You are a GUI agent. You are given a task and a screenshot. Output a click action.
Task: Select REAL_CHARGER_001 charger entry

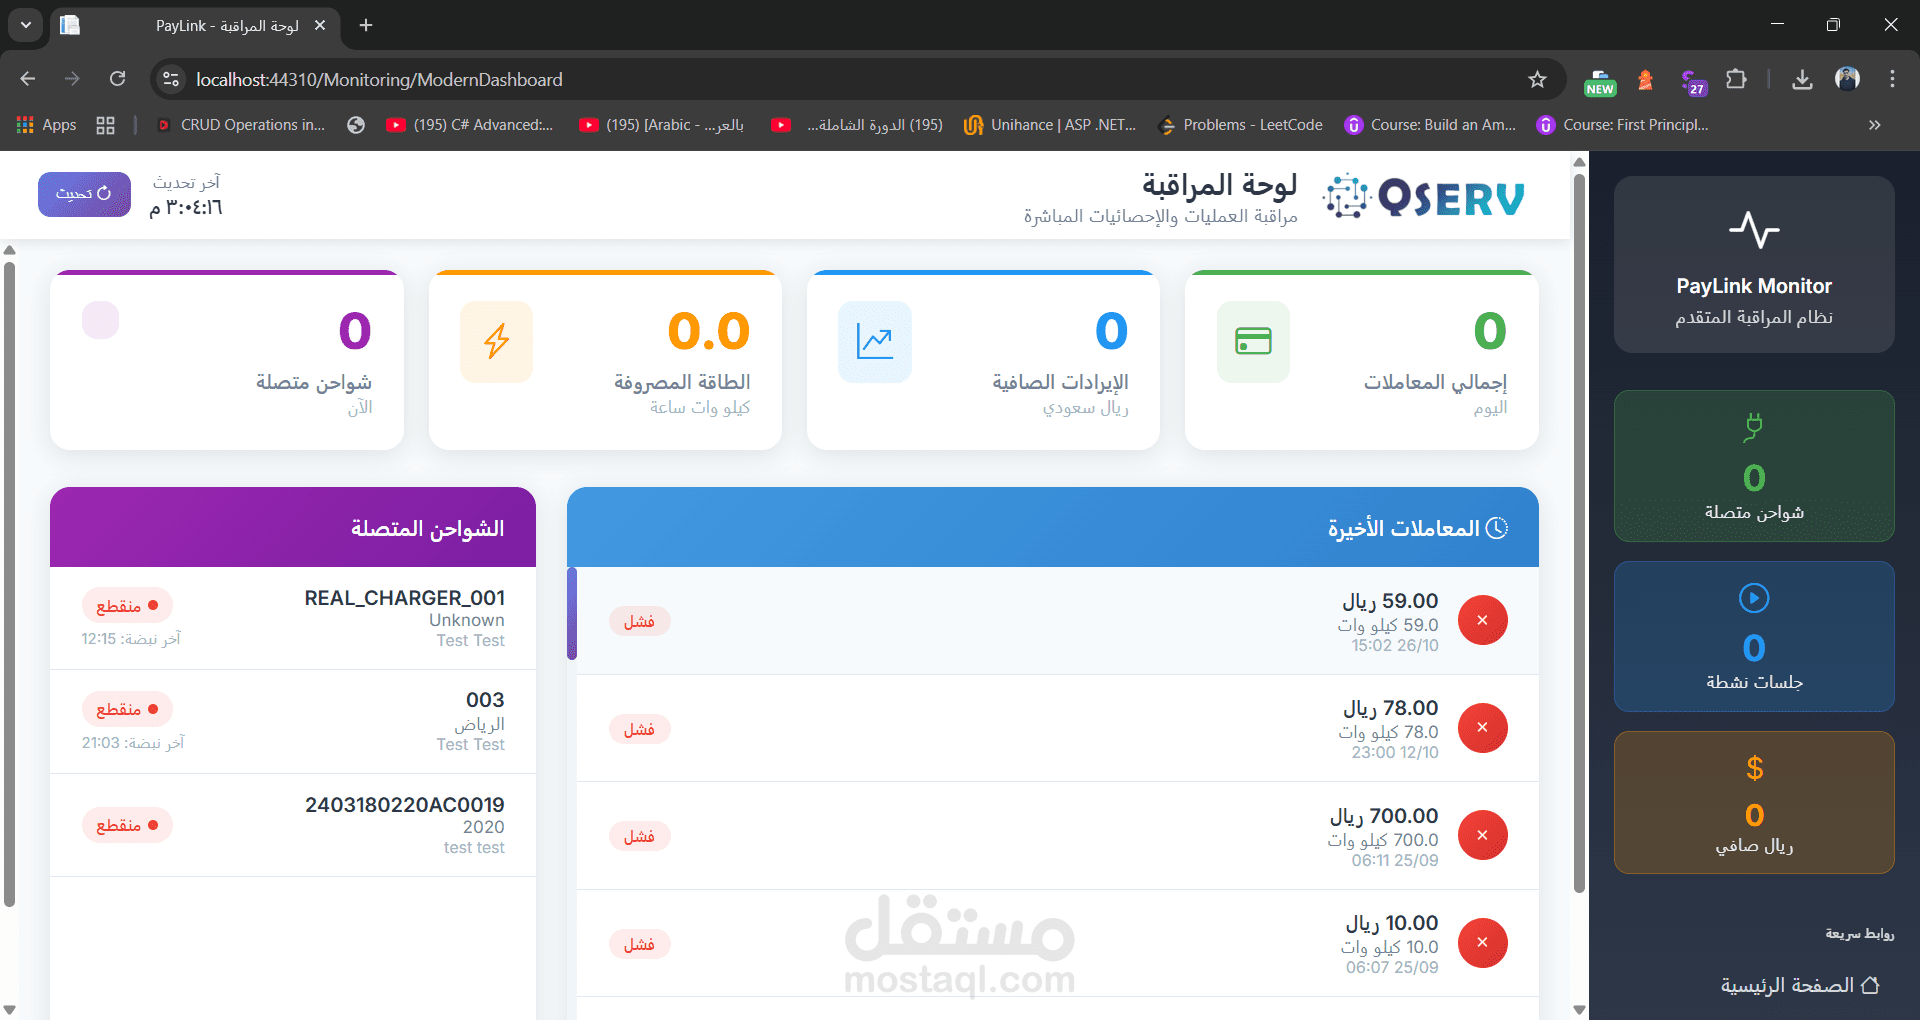293,618
